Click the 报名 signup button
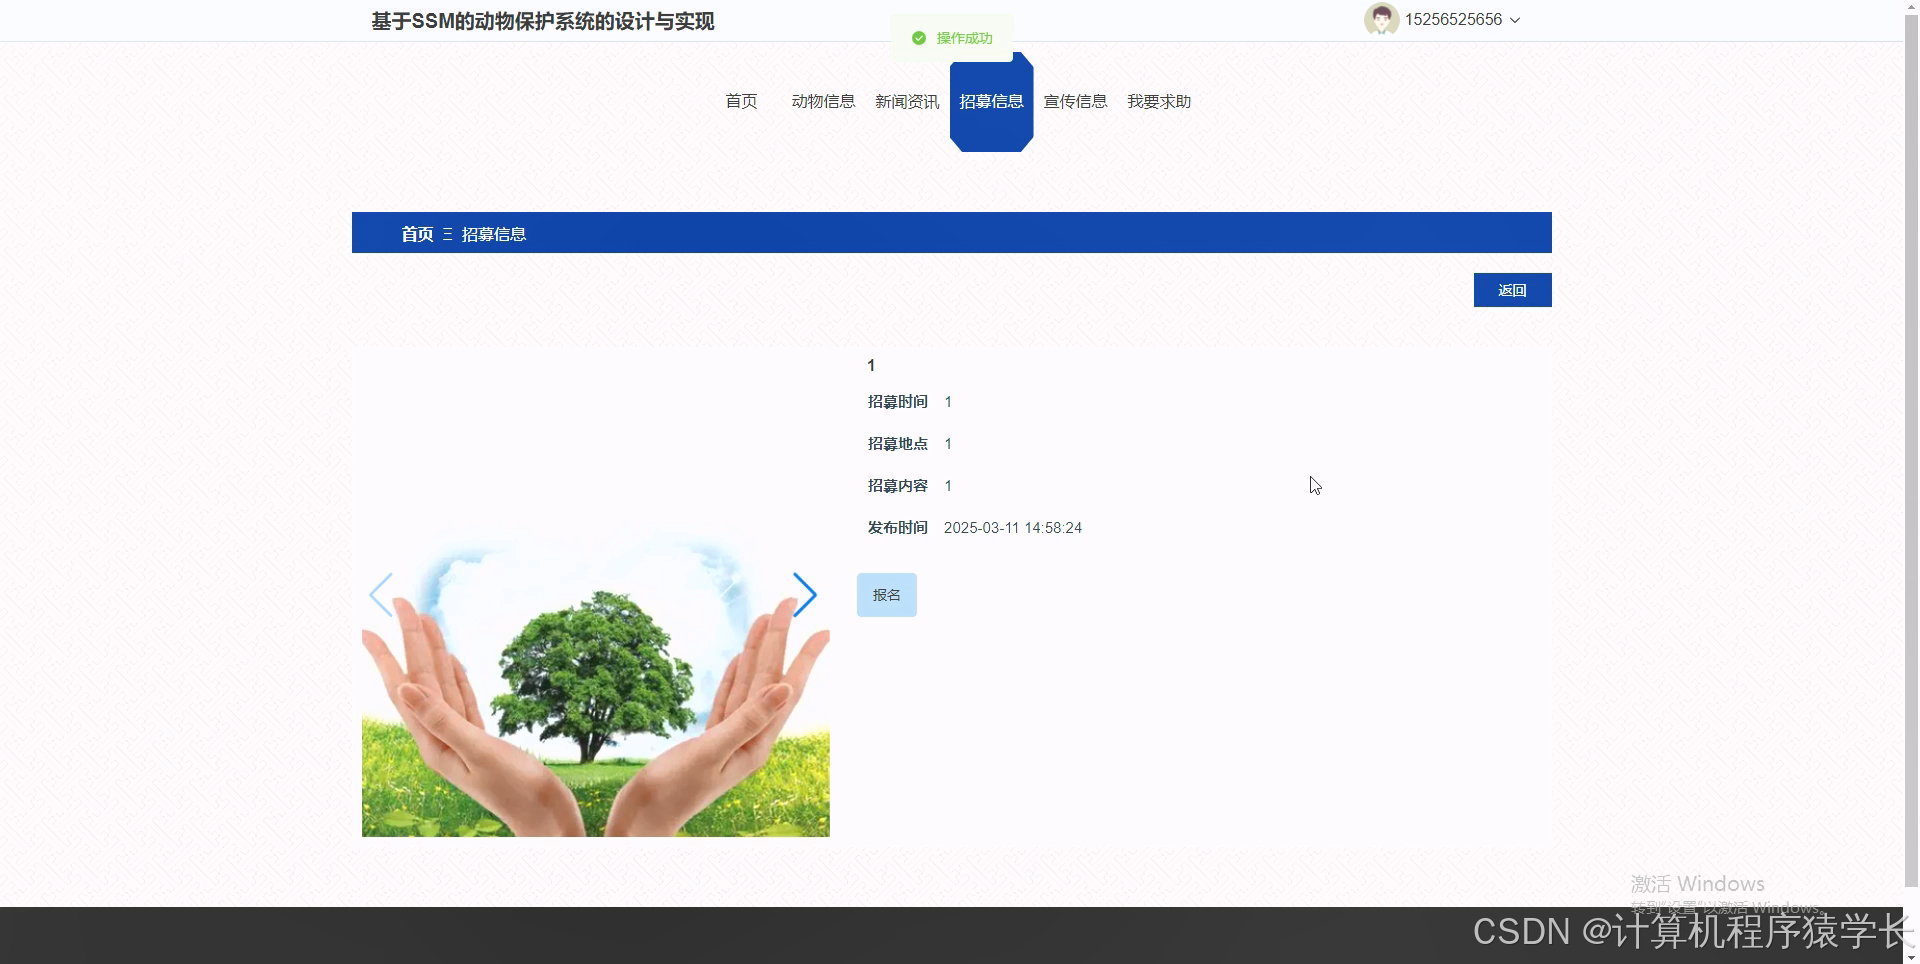This screenshot has height=964, width=1920. point(886,594)
